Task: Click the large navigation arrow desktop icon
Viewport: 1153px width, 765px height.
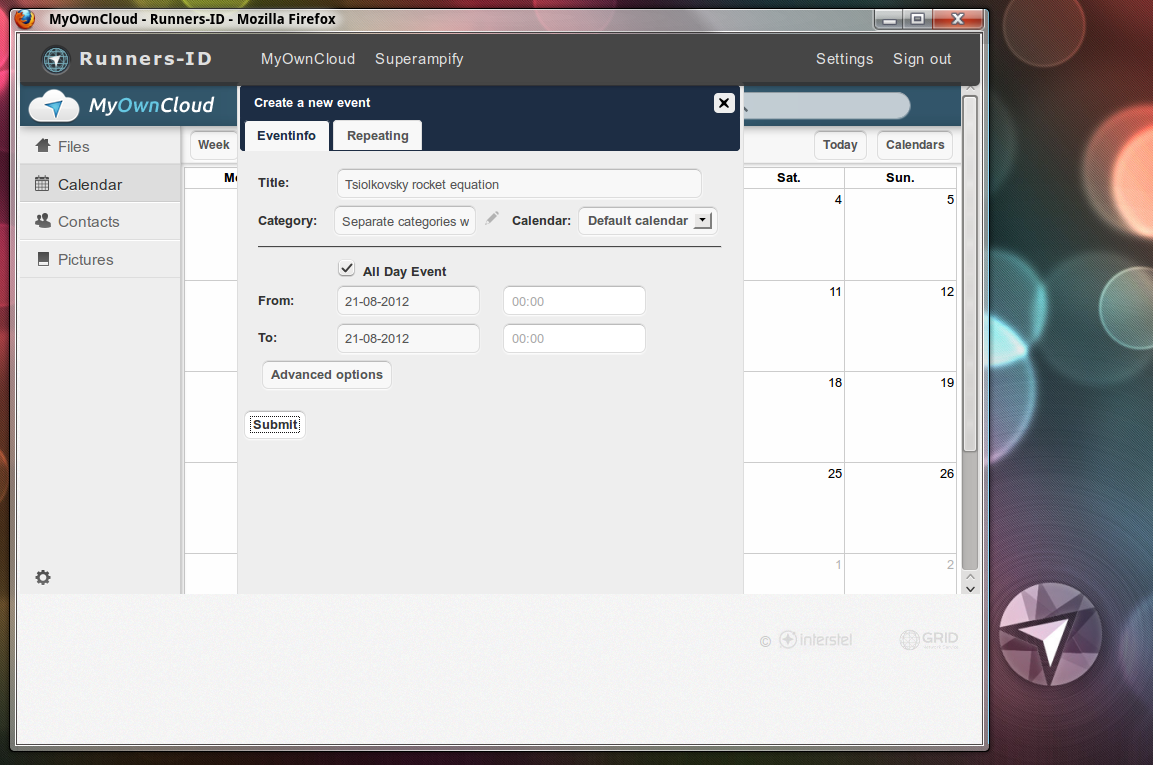Action: tap(1050, 633)
